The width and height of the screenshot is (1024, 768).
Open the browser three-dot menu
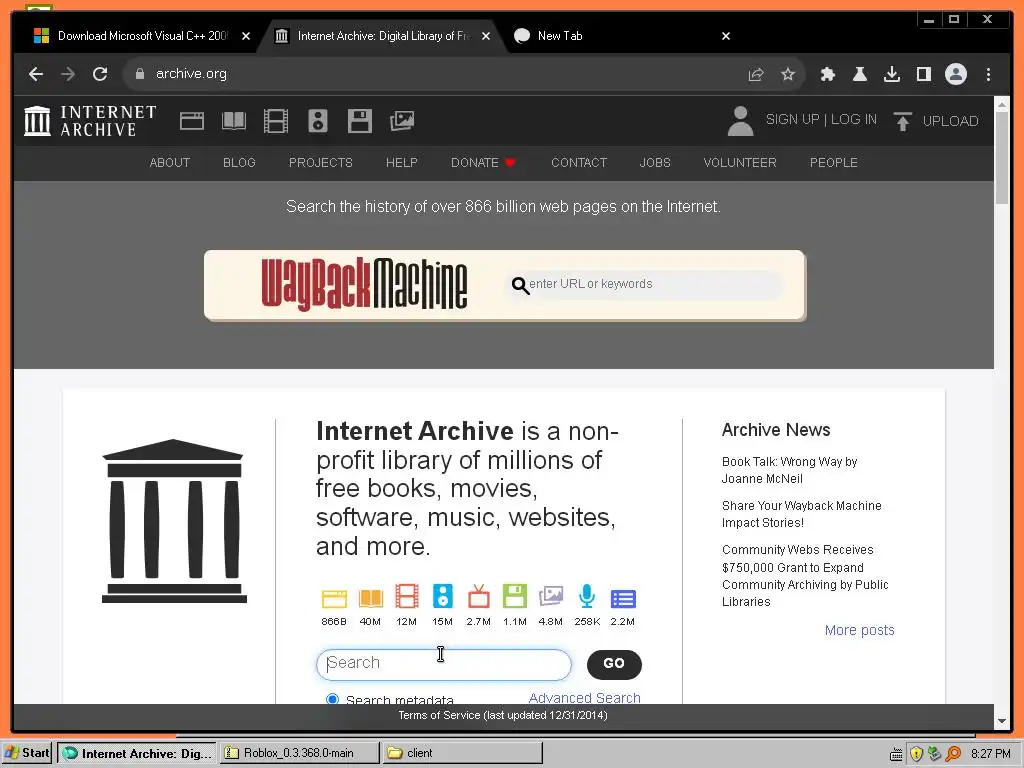point(988,74)
